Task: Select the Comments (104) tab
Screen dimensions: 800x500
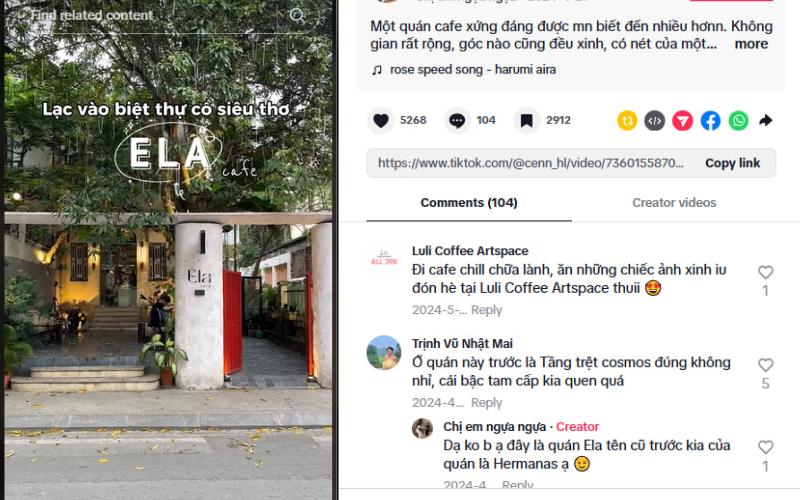Action: click(469, 203)
